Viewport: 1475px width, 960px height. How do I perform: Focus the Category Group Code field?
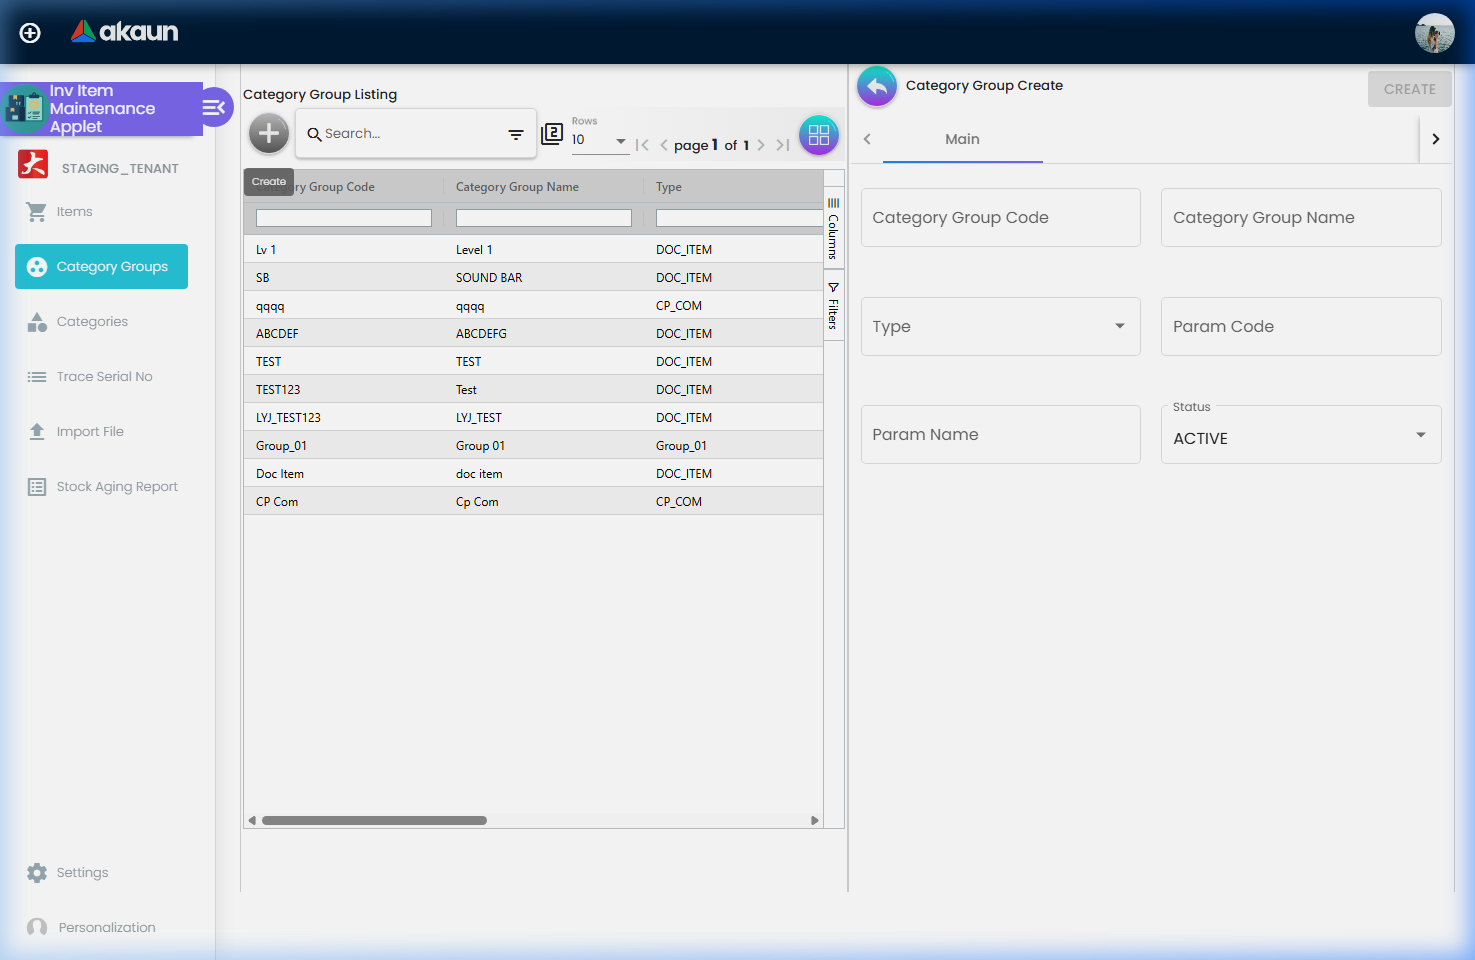coord(1001,218)
